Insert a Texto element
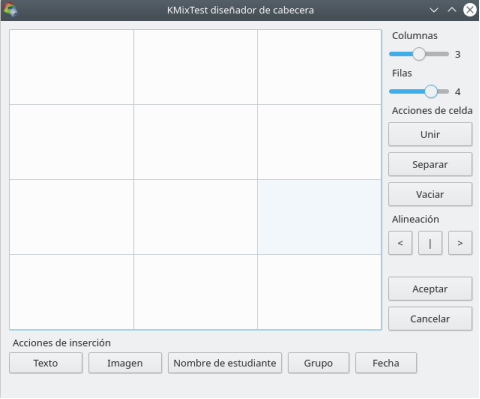This screenshot has height=399, width=480. click(x=46, y=363)
